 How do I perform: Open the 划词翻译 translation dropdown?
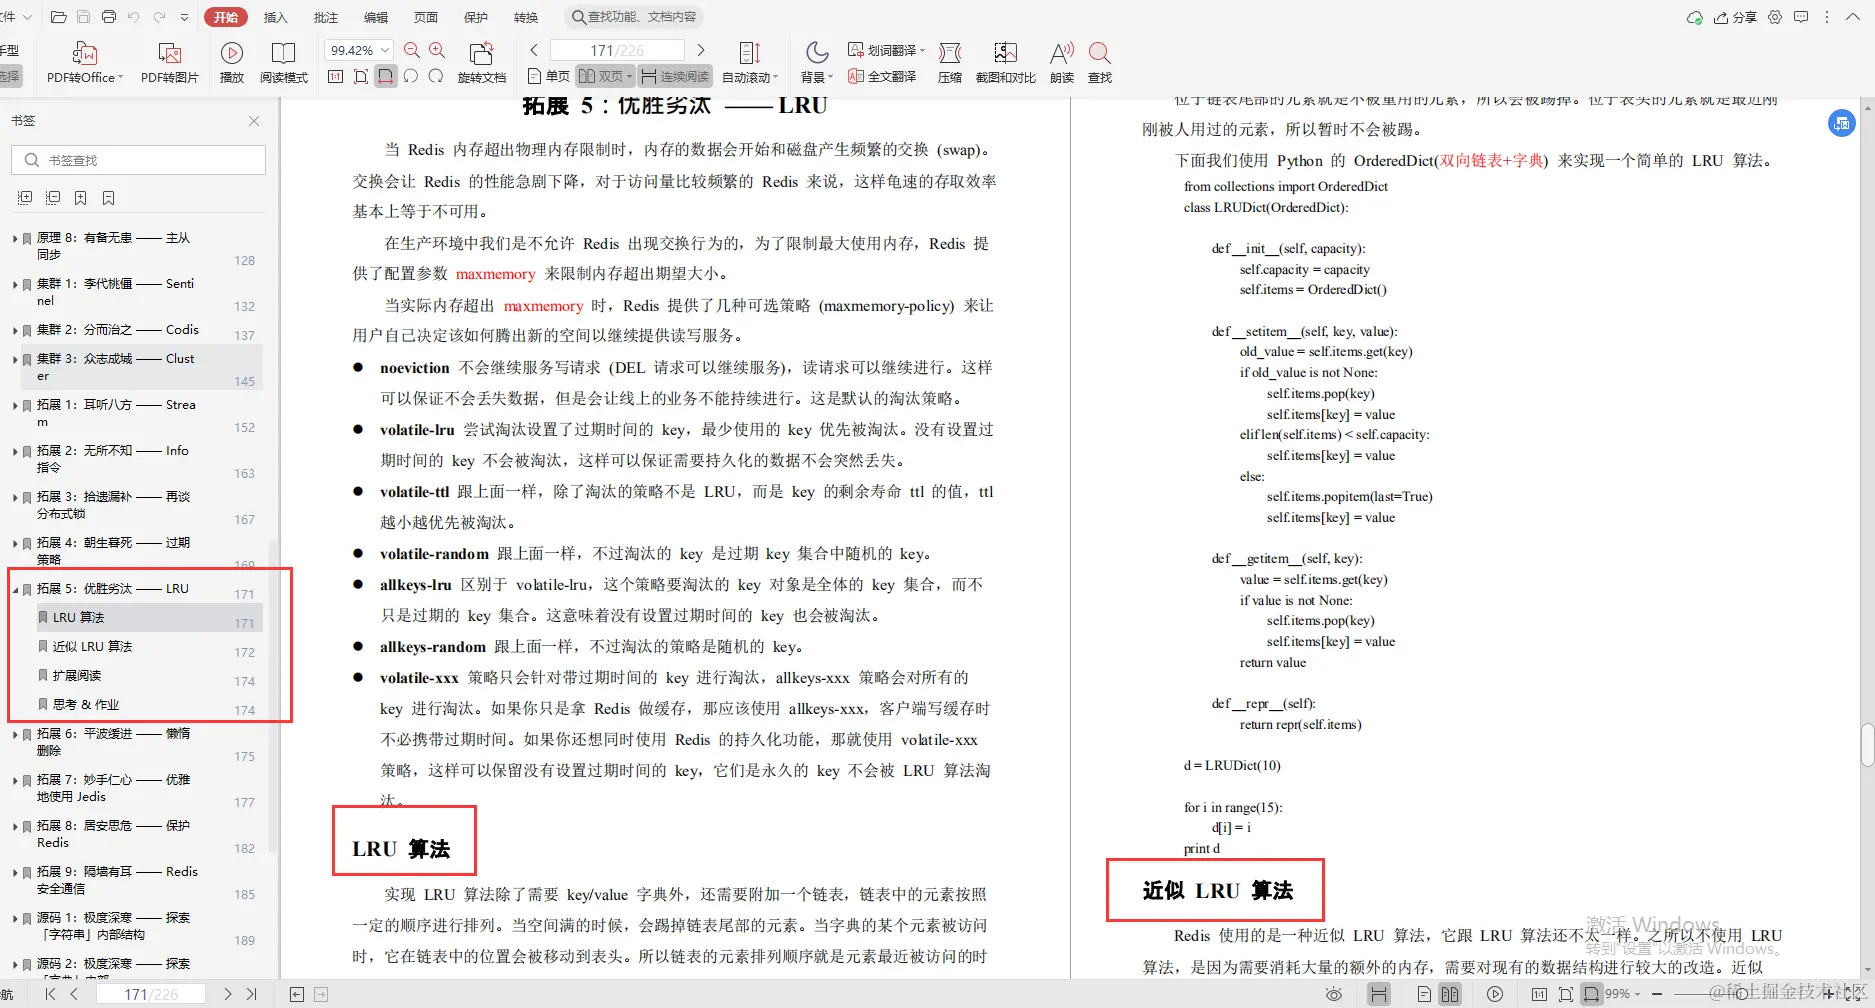pyautogui.click(x=886, y=48)
